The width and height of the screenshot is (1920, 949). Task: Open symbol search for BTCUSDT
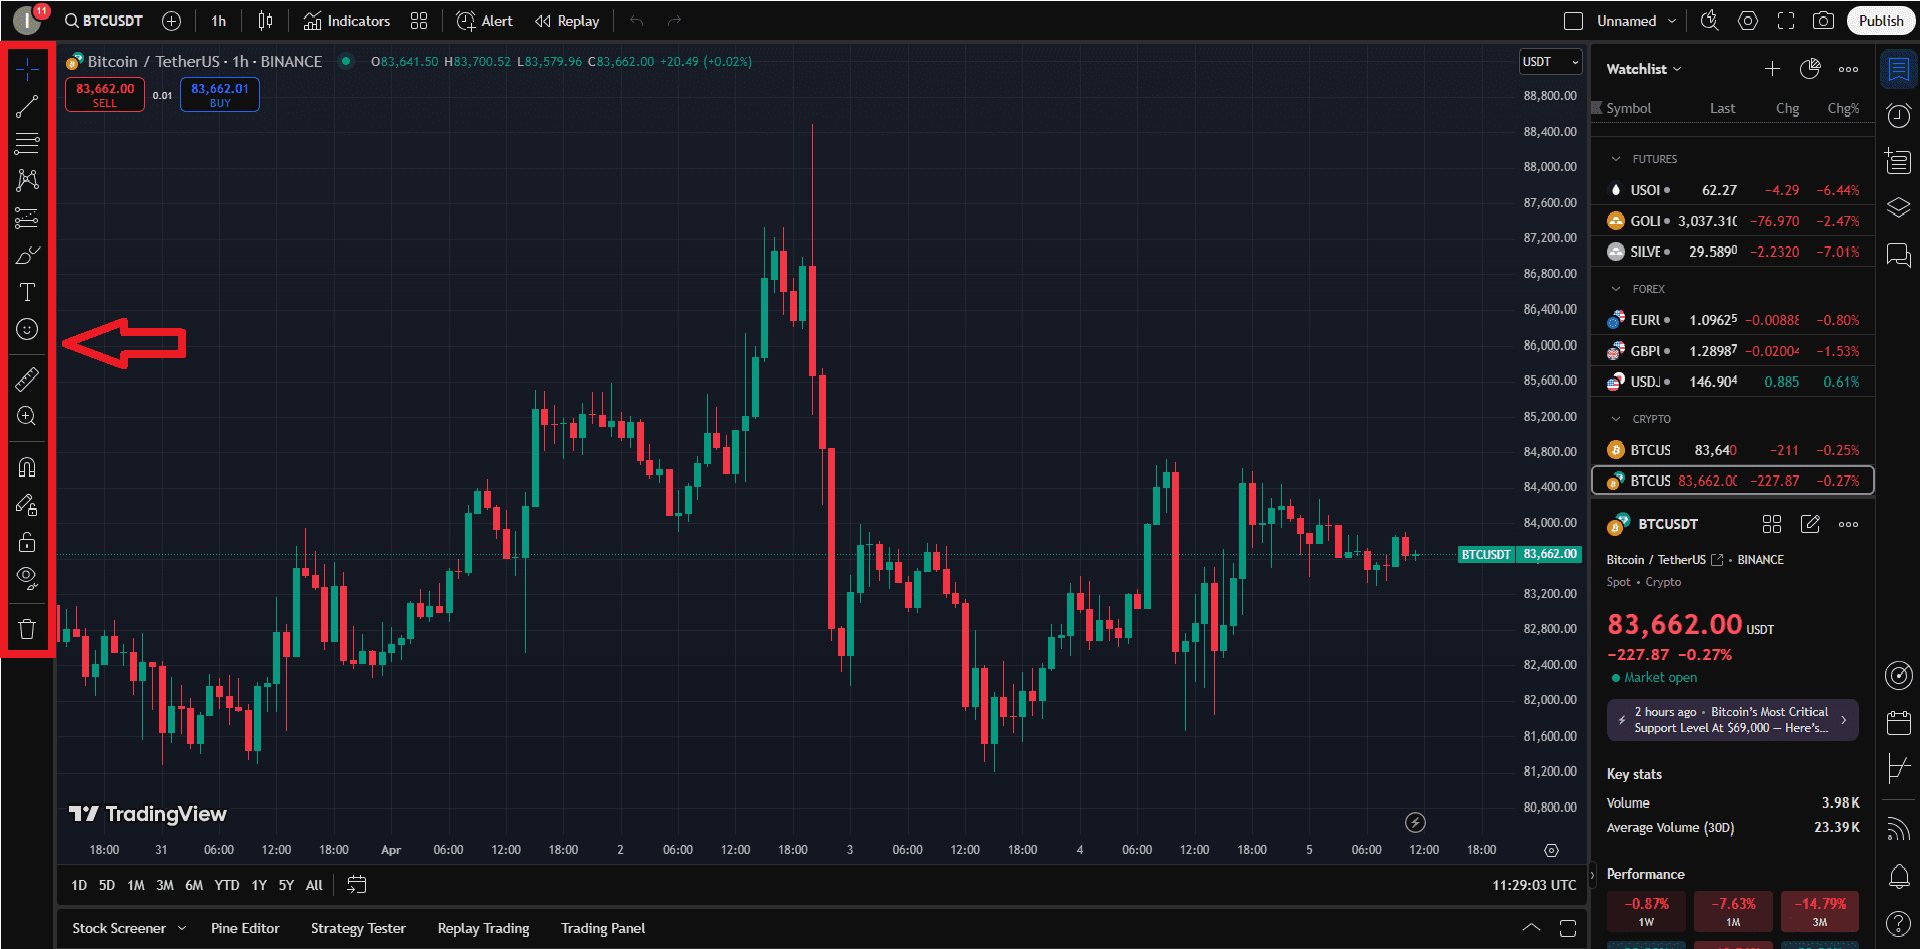(103, 21)
